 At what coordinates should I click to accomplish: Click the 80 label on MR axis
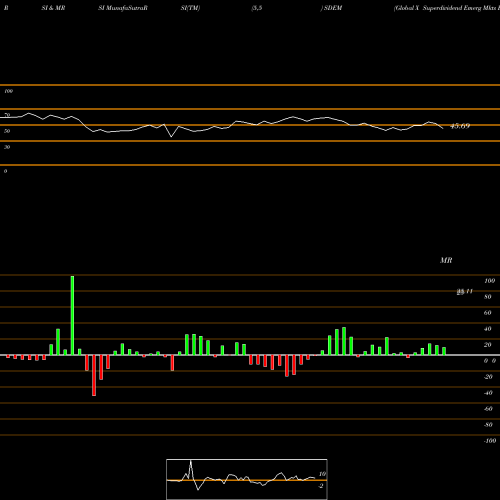pos(488,297)
